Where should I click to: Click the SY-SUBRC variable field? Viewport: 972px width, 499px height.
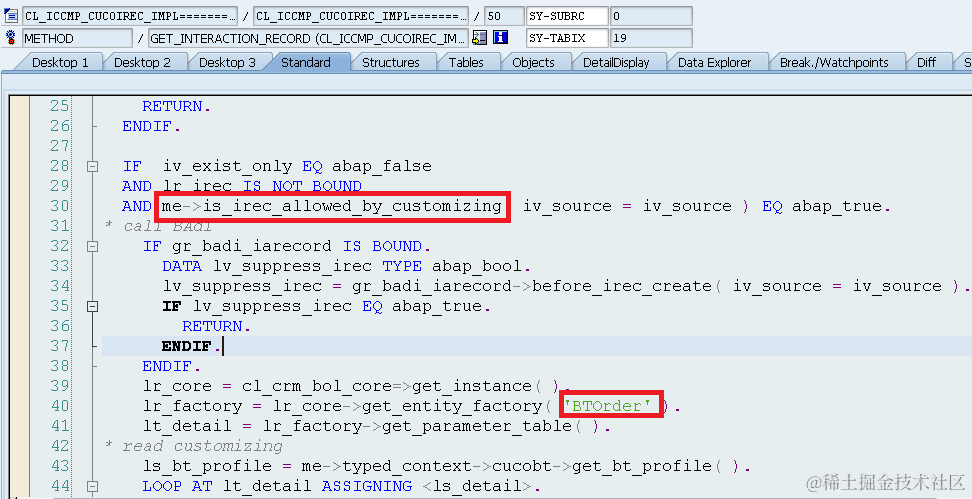[x=567, y=16]
